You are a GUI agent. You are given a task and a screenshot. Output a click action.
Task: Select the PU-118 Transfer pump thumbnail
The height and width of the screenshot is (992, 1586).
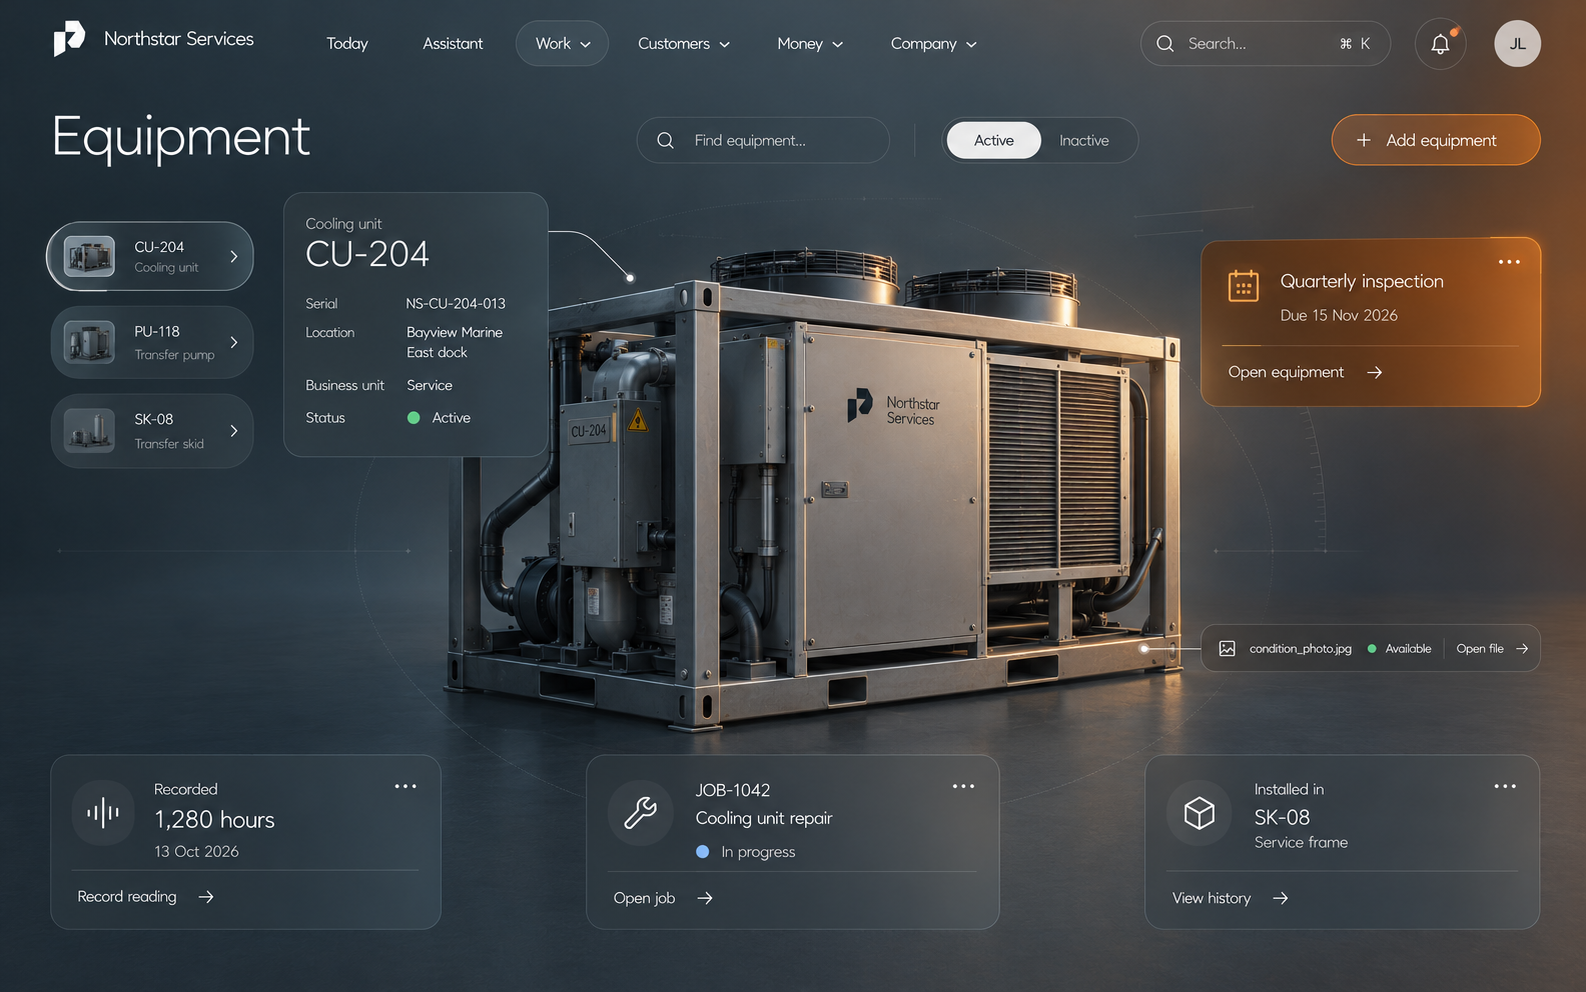click(x=89, y=343)
